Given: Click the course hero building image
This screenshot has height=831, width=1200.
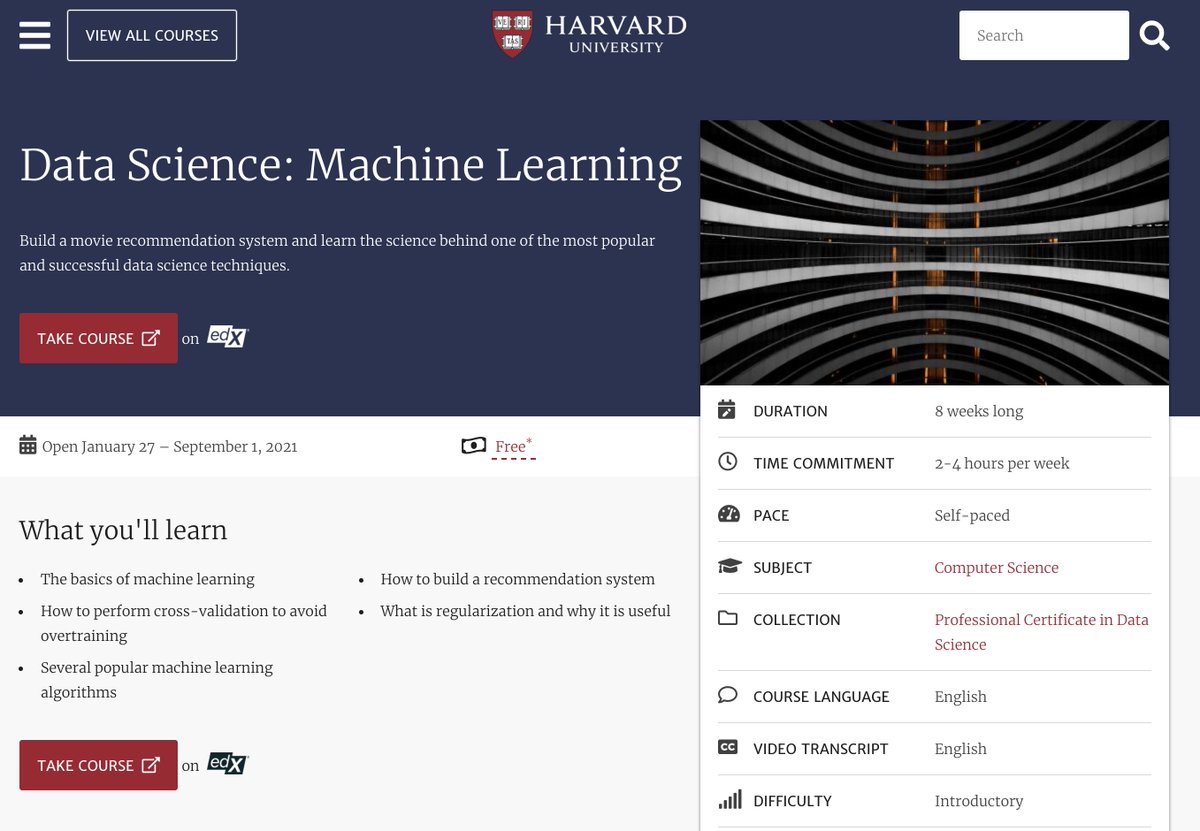Looking at the screenshot, I should (x=934, y=252).
